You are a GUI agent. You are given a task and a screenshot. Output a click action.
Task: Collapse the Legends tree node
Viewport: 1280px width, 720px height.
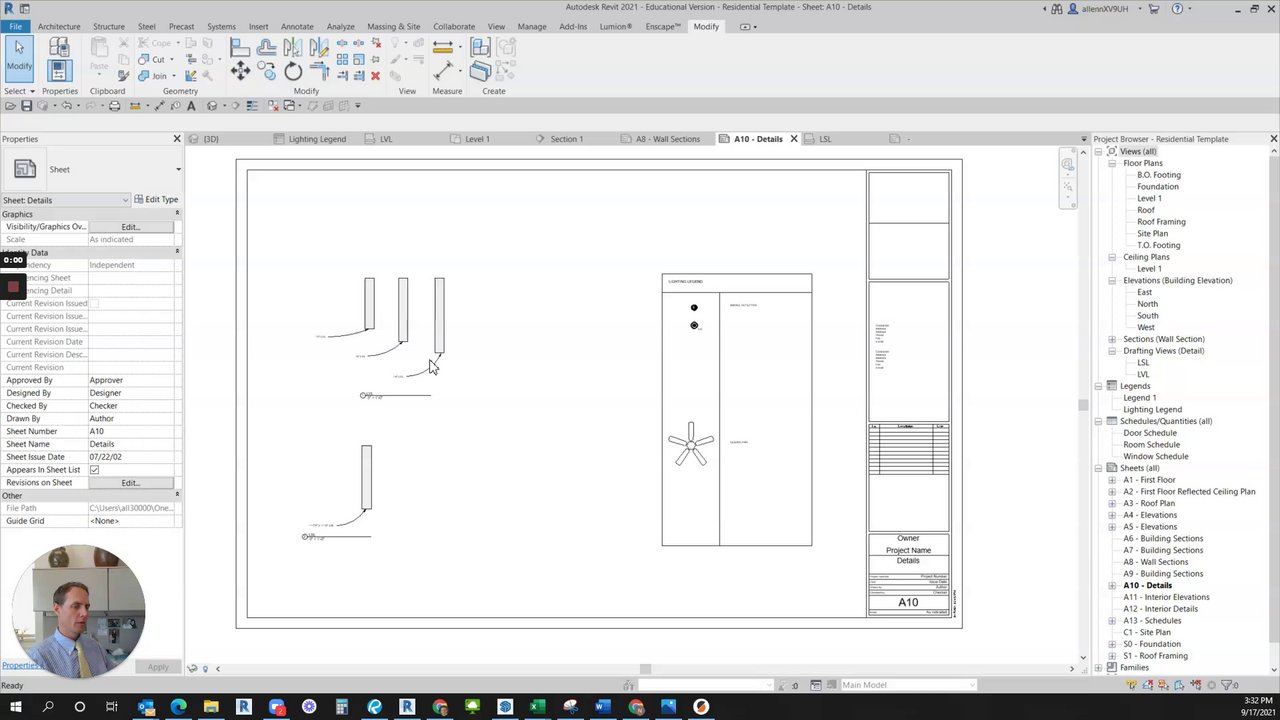(x=1098, y=386)
